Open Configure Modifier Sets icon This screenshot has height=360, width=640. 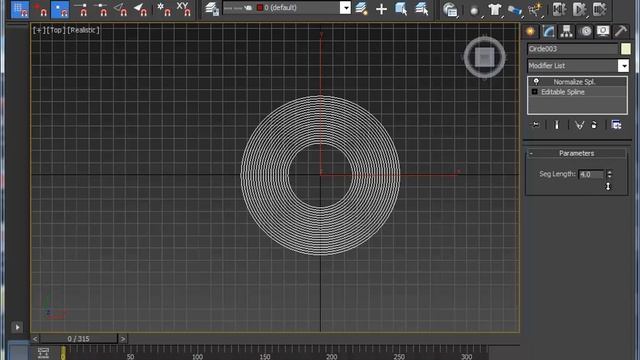pos(616,125)
